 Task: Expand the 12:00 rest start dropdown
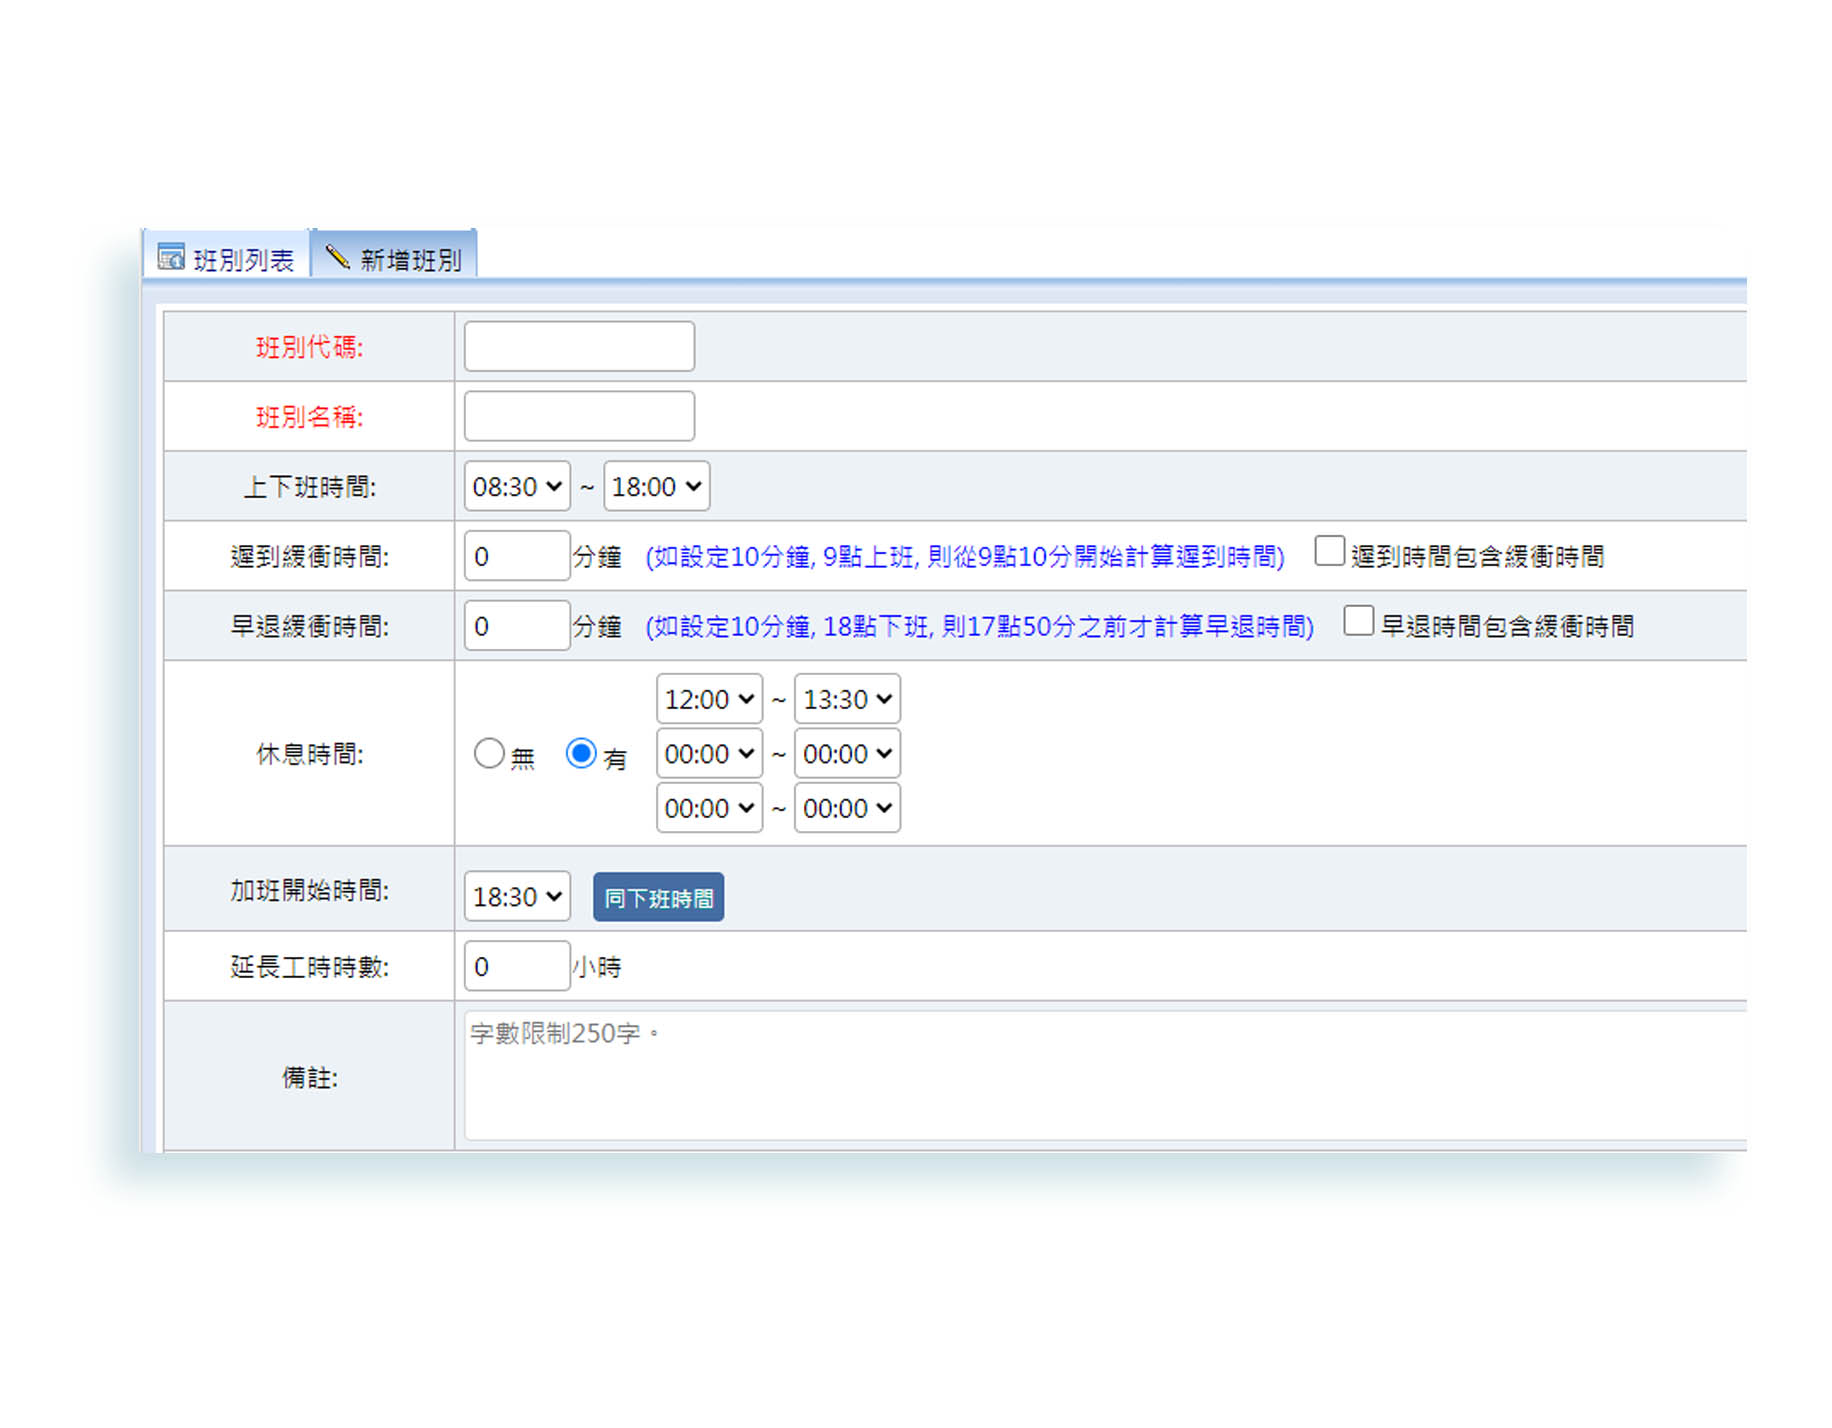(x=709, y=700)
